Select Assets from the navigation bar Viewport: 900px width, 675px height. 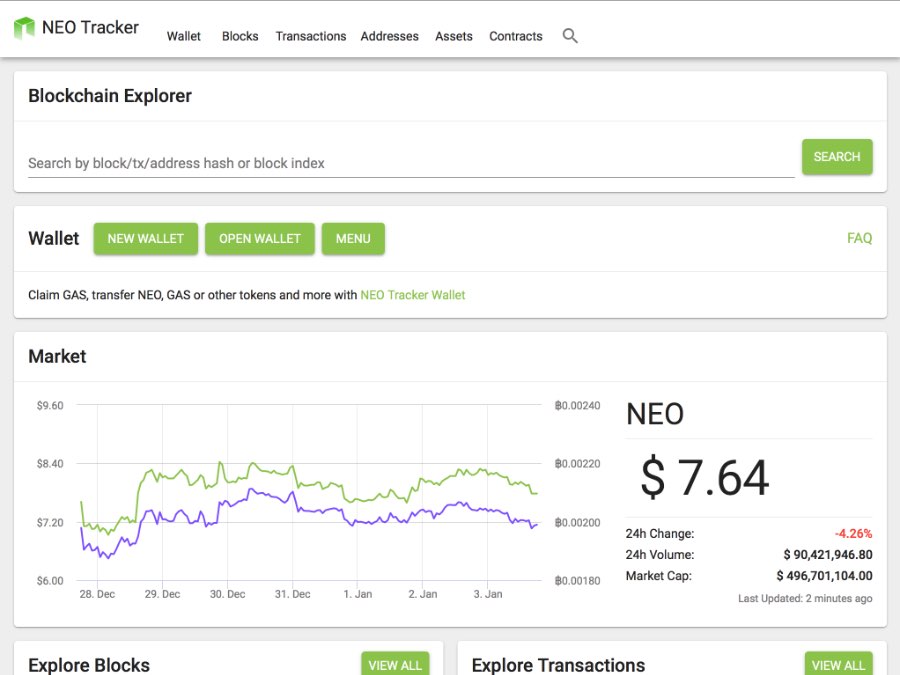coord(454,36)
